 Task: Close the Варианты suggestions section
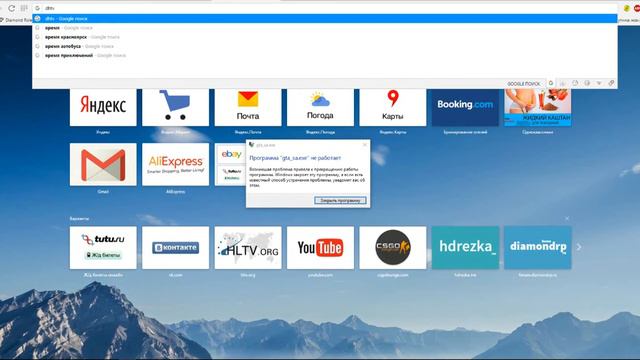(567, 218)
